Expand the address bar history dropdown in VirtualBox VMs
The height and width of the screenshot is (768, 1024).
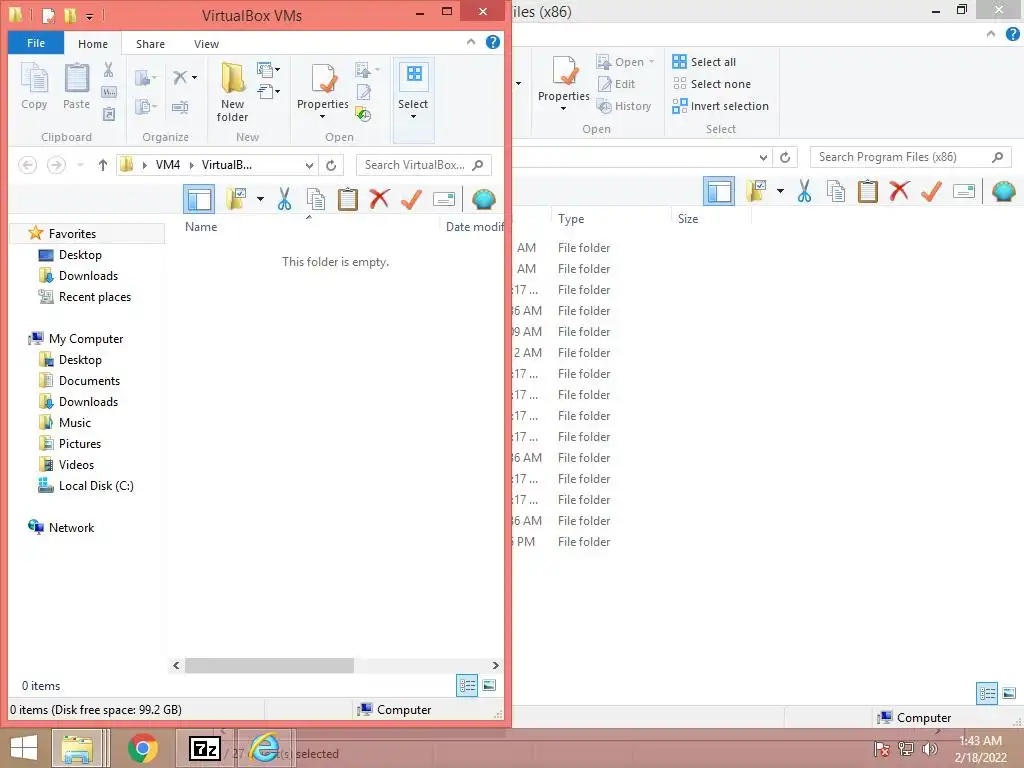(x=310, y=165)
